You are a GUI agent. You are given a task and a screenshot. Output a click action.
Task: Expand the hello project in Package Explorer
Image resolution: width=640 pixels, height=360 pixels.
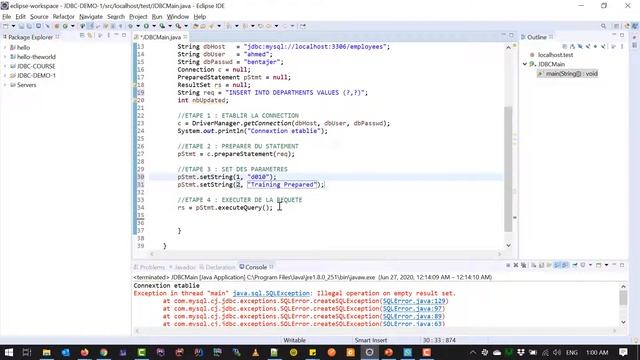(5, 47)
